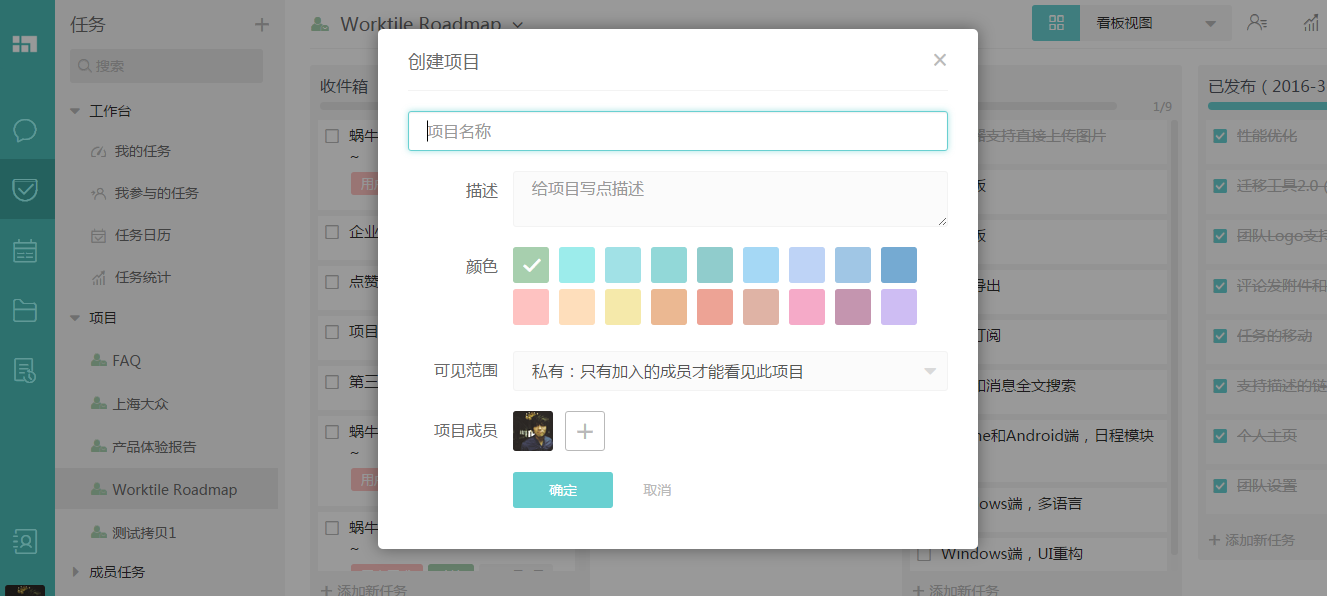Open the chat icon in the left sidebar
Screen dimensions: 1327x596
pyautogui.click(x=27, y=130)
